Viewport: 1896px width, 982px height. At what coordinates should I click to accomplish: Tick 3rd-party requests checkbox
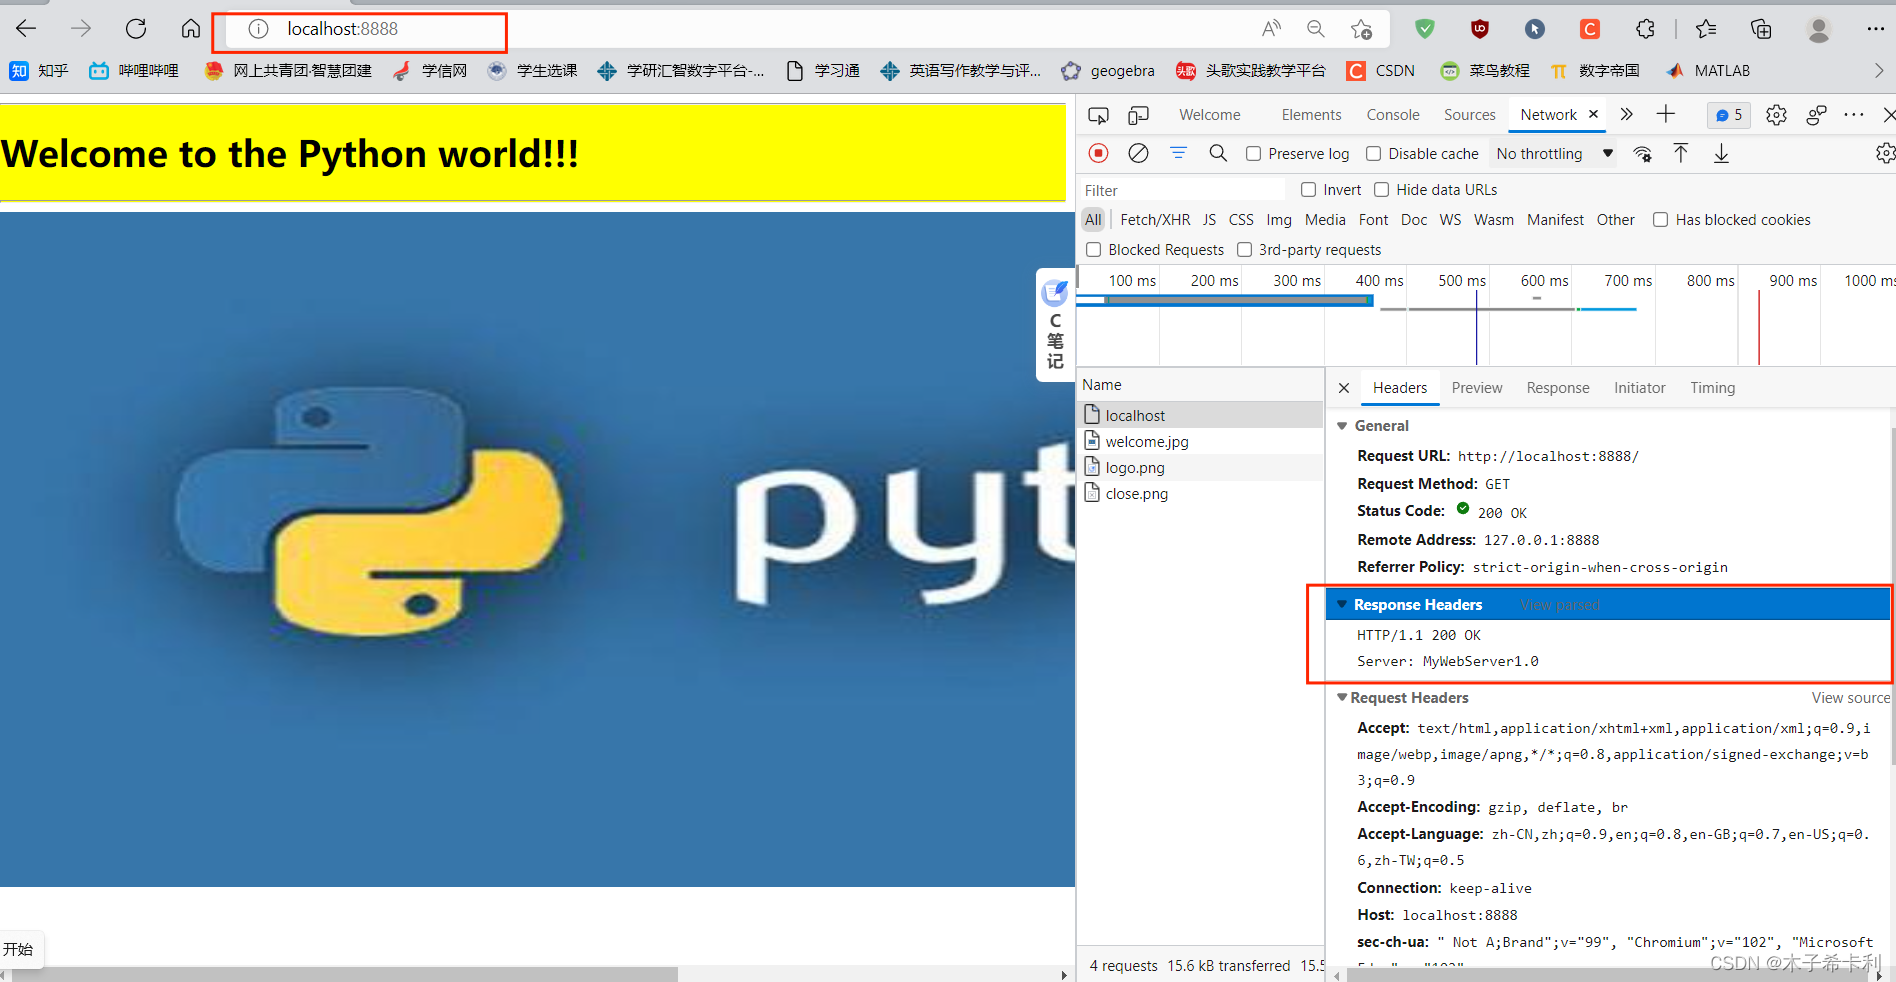1244,250
